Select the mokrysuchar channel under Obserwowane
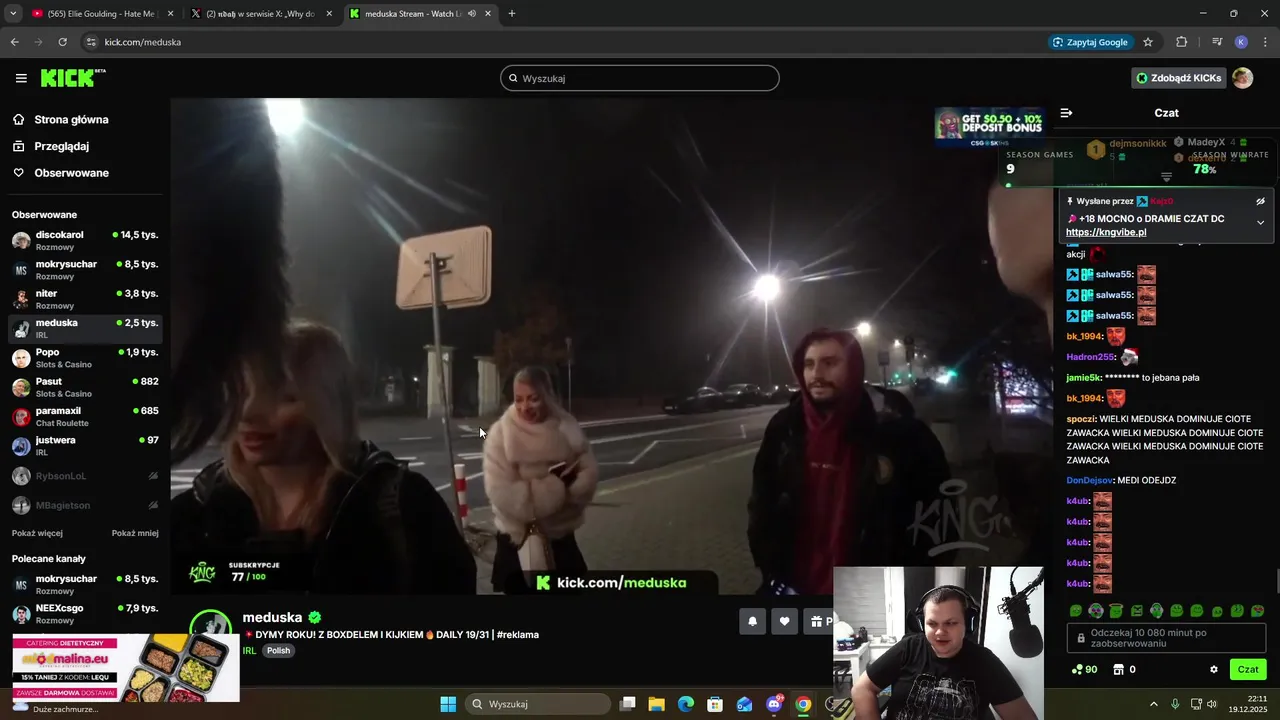 coord(85,270)
